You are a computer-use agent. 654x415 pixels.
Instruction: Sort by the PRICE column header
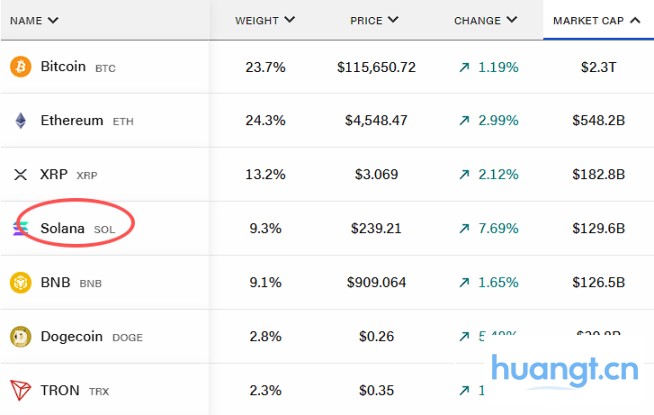coord(375,20)
